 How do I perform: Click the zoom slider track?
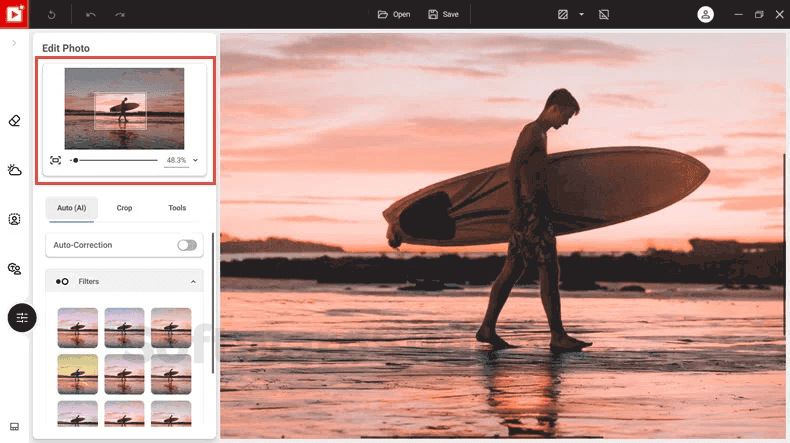point(115,160)
